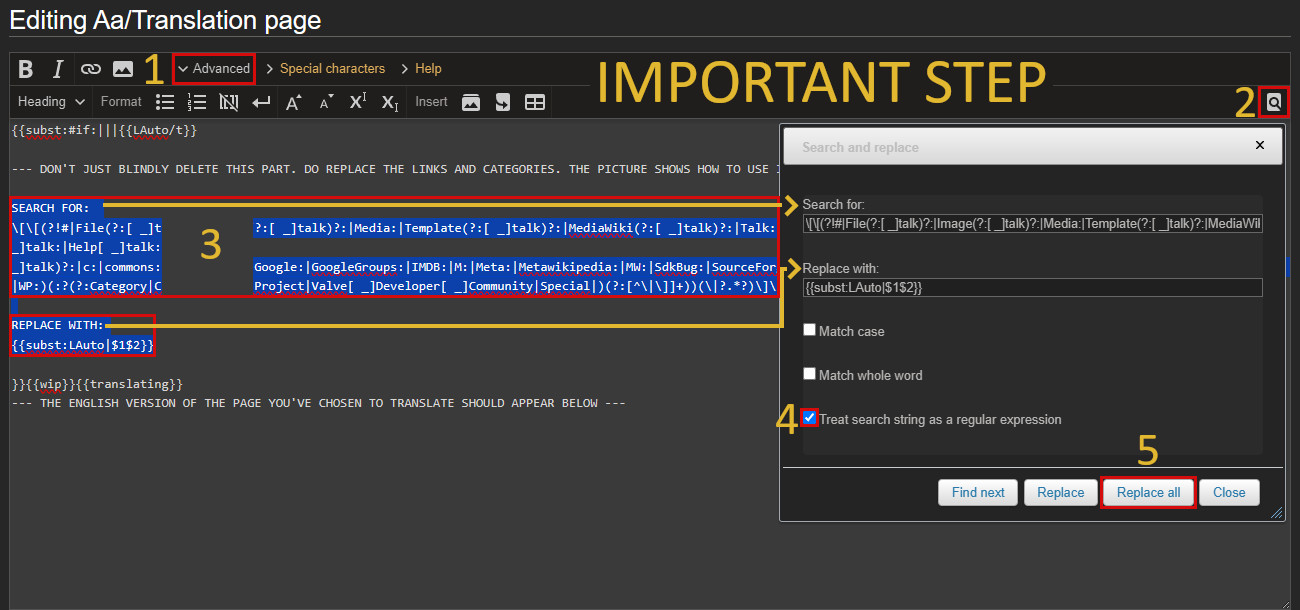
Task: Open the search and replace tool icon
Action: [1274, 102]
